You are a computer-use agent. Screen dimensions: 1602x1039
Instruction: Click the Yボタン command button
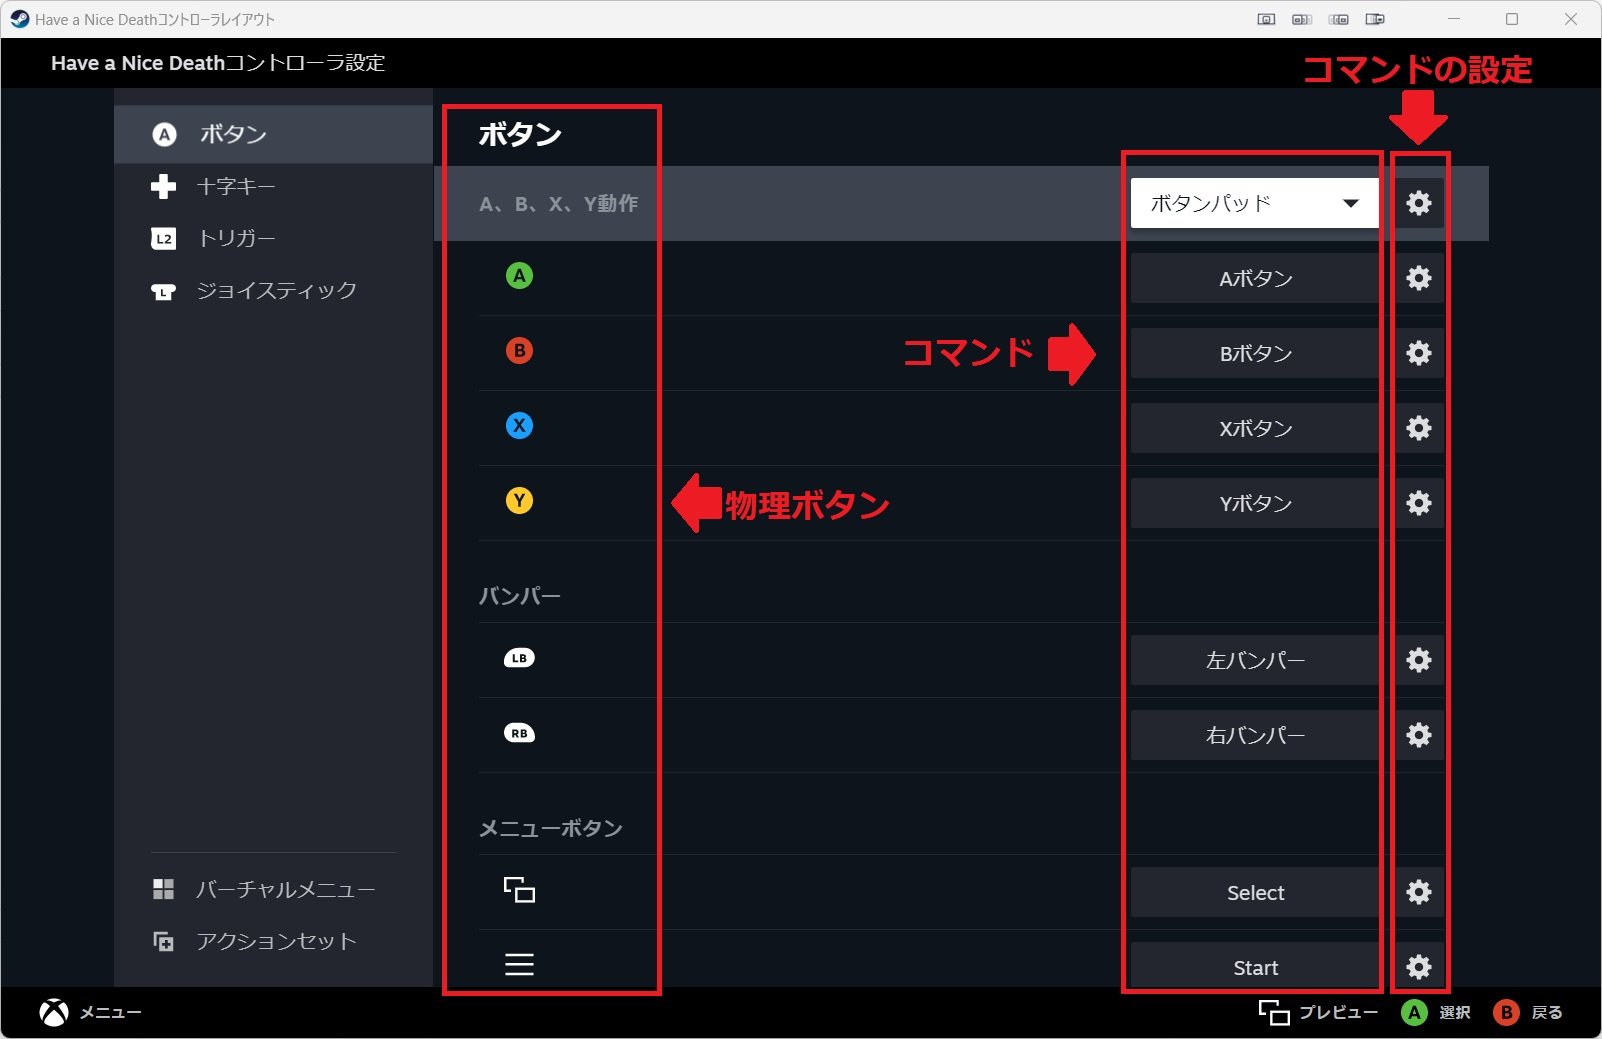point(1254,503)
